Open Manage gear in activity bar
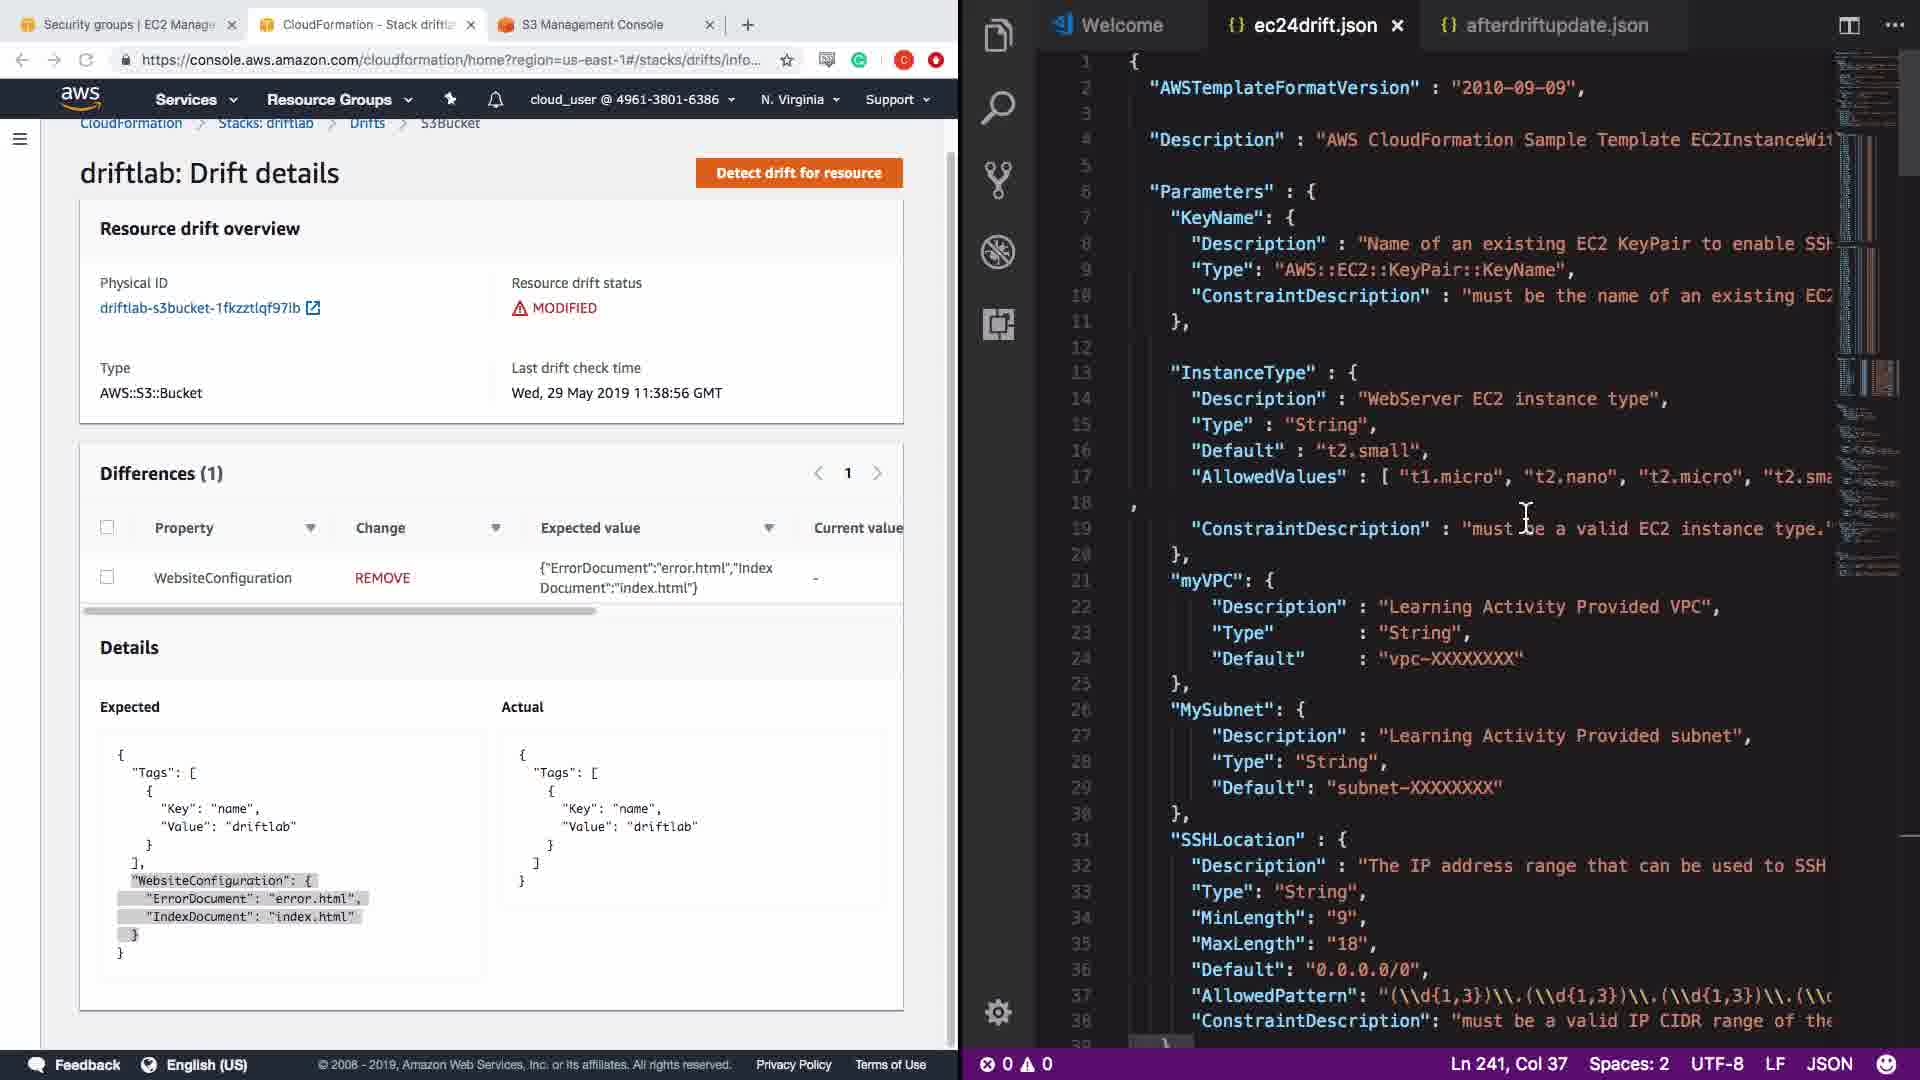 coord(998,1012)
